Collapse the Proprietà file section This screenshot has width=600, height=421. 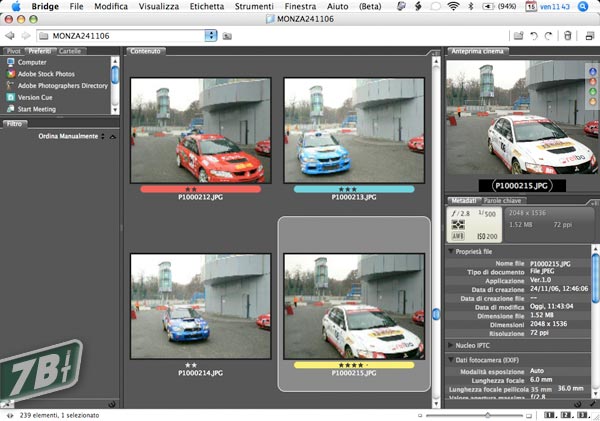[x=451, y=251]
